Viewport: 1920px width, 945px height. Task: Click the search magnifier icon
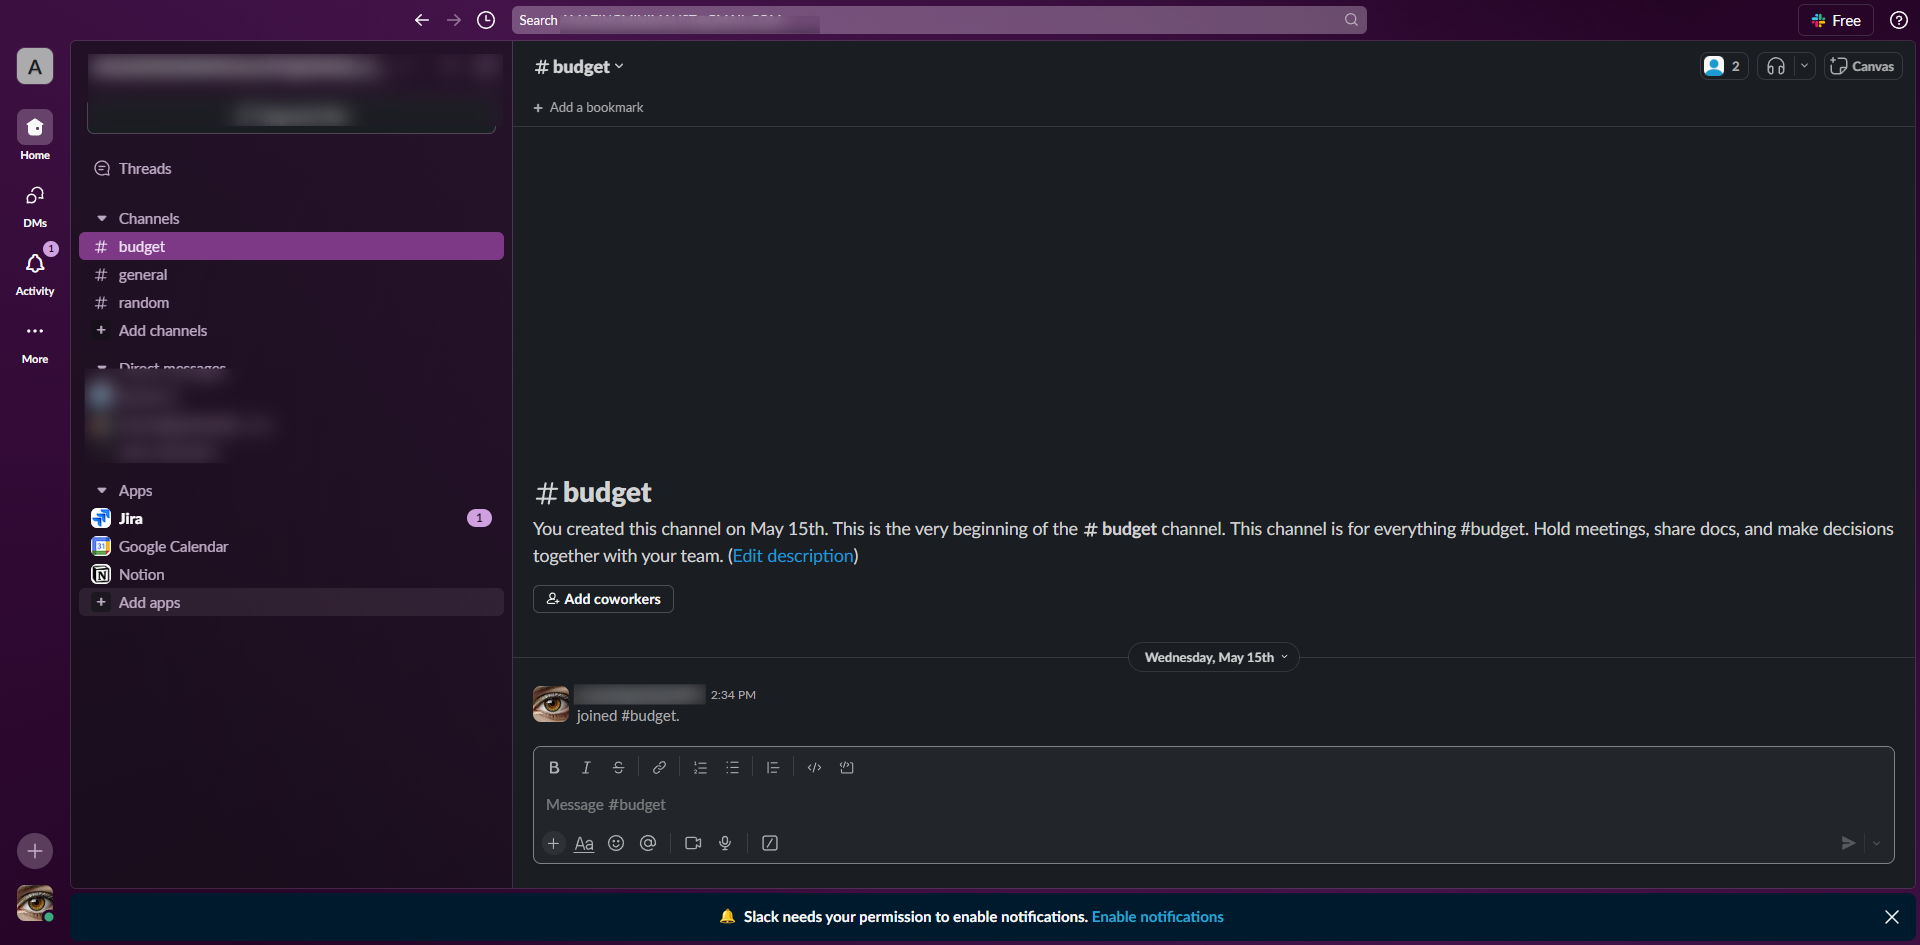coord(1351,20)
